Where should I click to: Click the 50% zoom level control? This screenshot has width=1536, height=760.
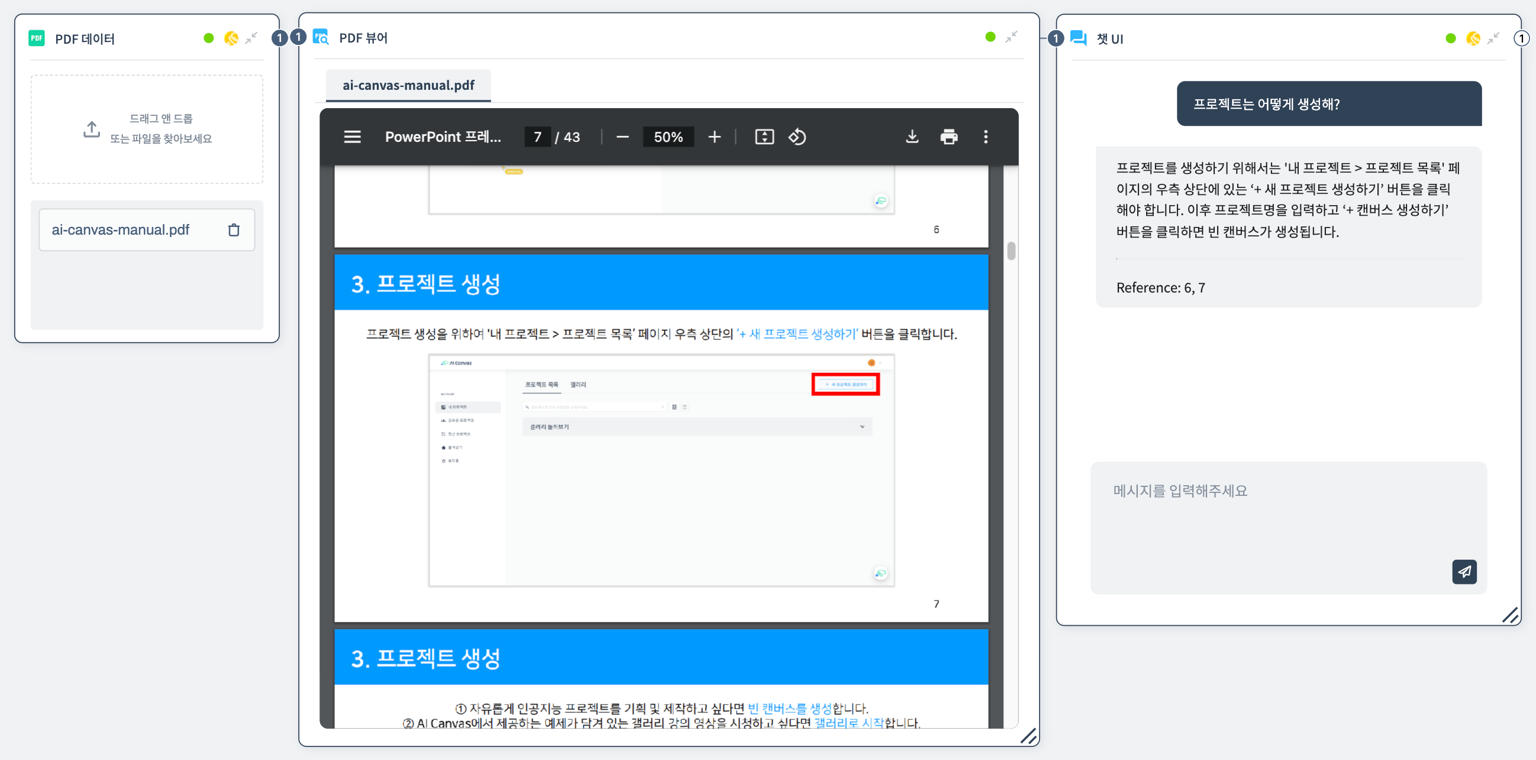point(668,136)
